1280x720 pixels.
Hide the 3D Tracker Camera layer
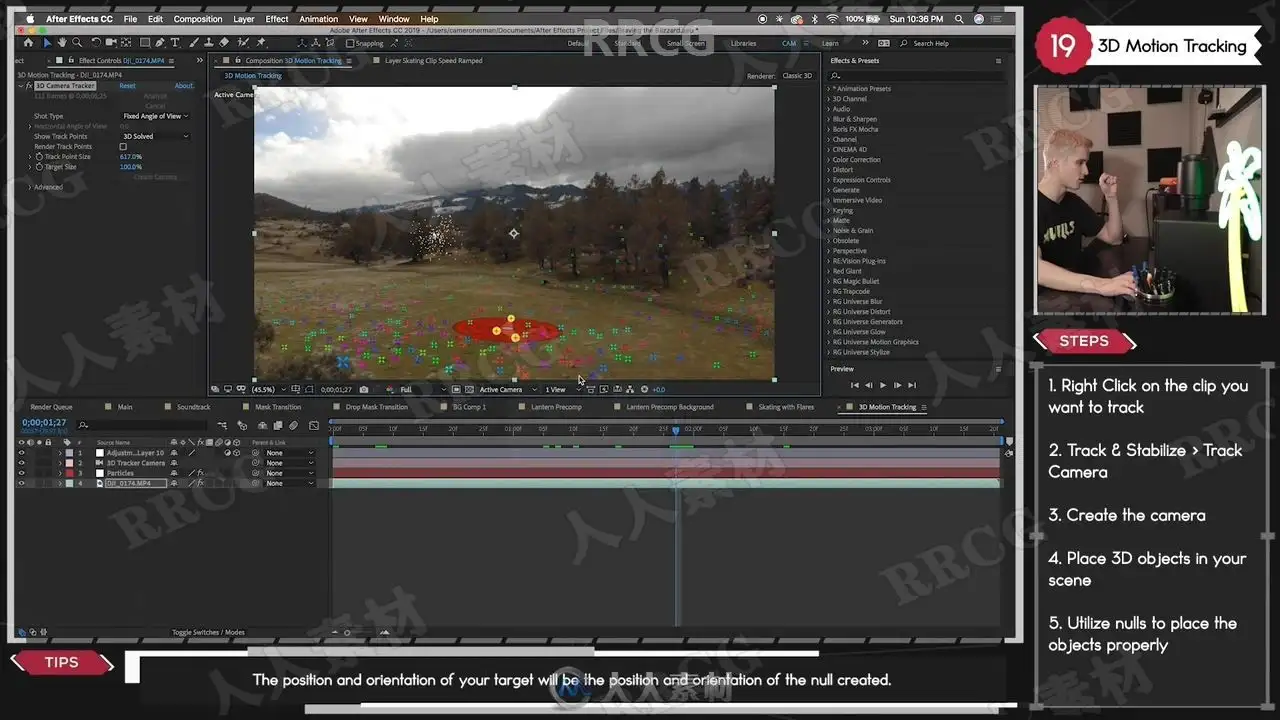(21, 463)
